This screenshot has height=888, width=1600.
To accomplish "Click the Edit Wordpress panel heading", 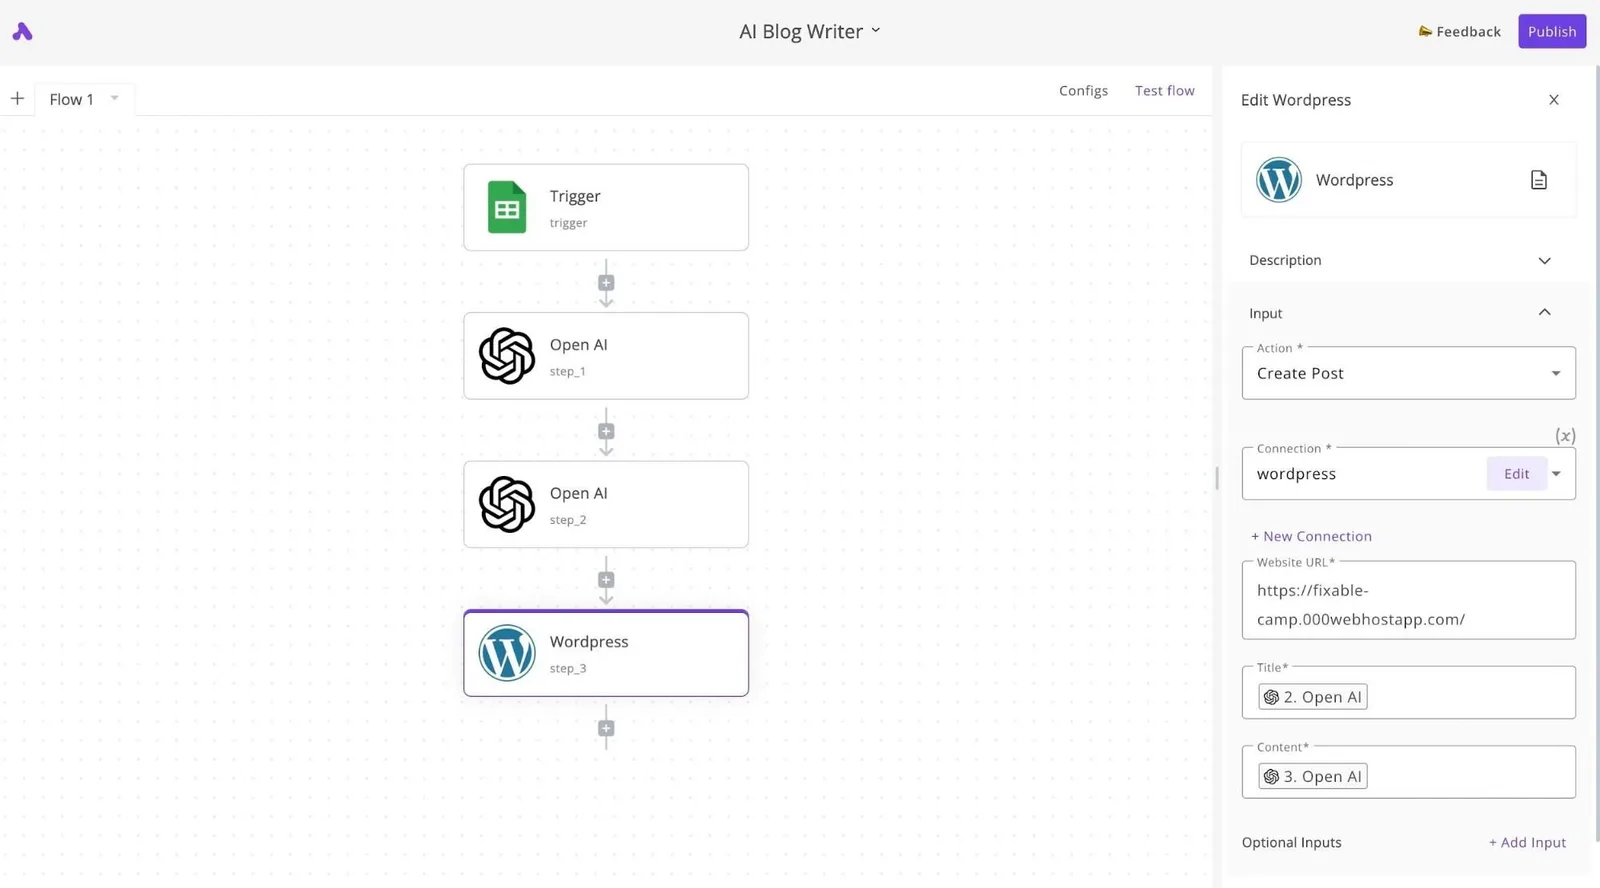I will tap(1296, 100).
